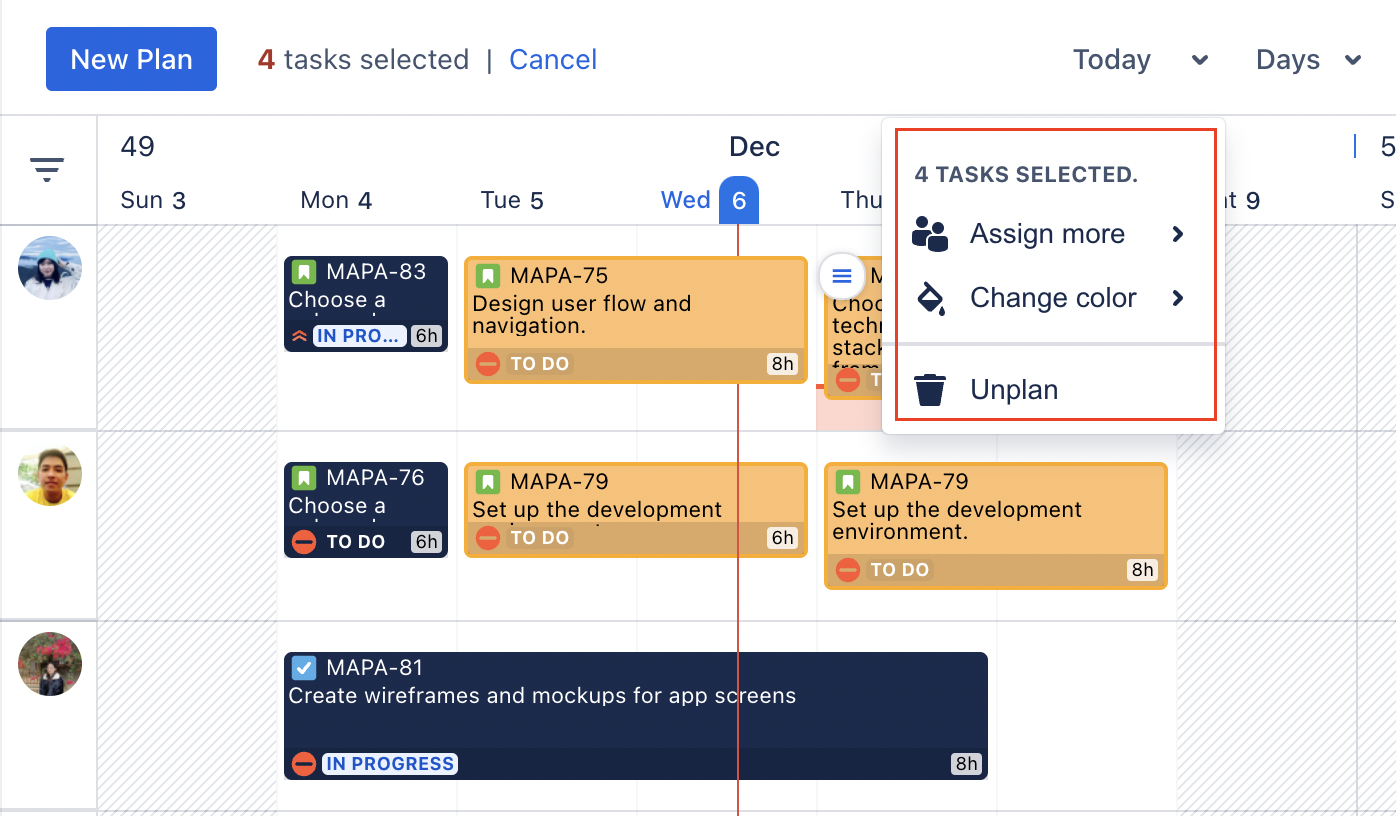Open the dropdown chevron next to Today
Screen dimensions: 1396x816
(1200, 60)
